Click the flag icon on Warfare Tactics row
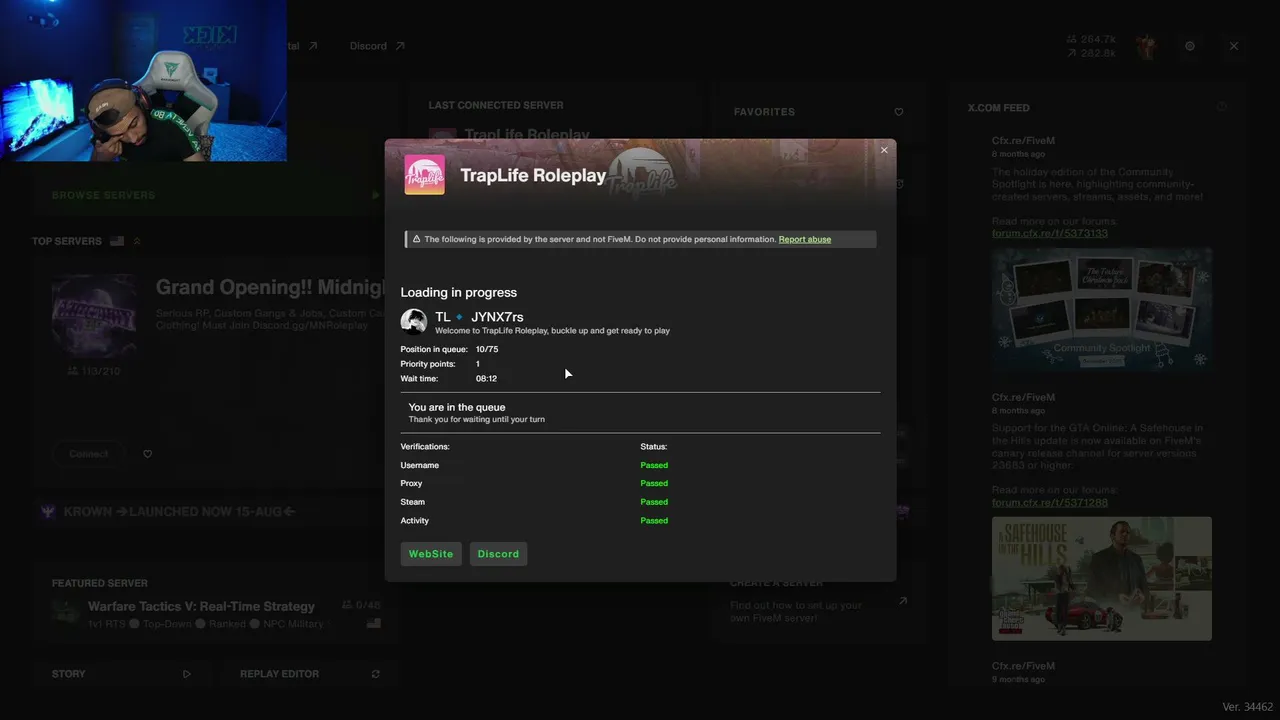This screenshot has width=1280, height=720. [374, 624]
